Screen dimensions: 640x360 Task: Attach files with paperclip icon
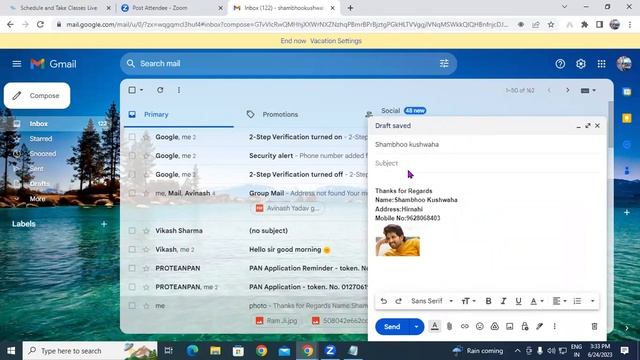[449, 326]
